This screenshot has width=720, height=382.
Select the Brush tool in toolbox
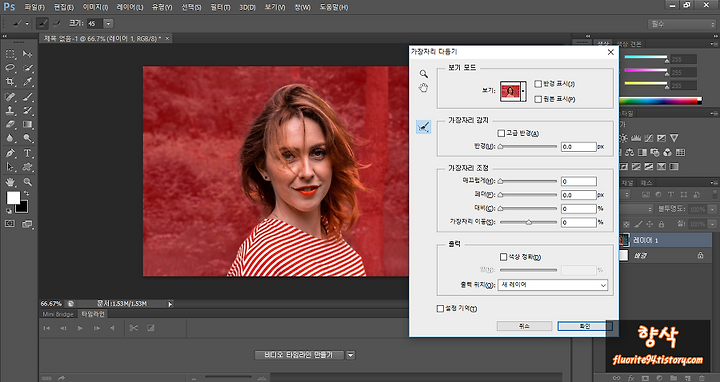tap(28, 97)
